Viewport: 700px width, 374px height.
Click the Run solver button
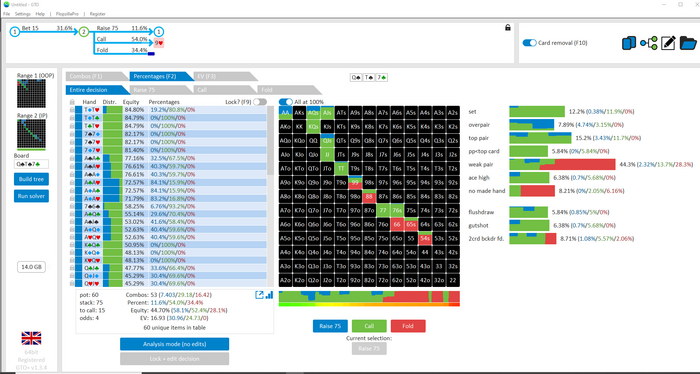tap(31, 196)
